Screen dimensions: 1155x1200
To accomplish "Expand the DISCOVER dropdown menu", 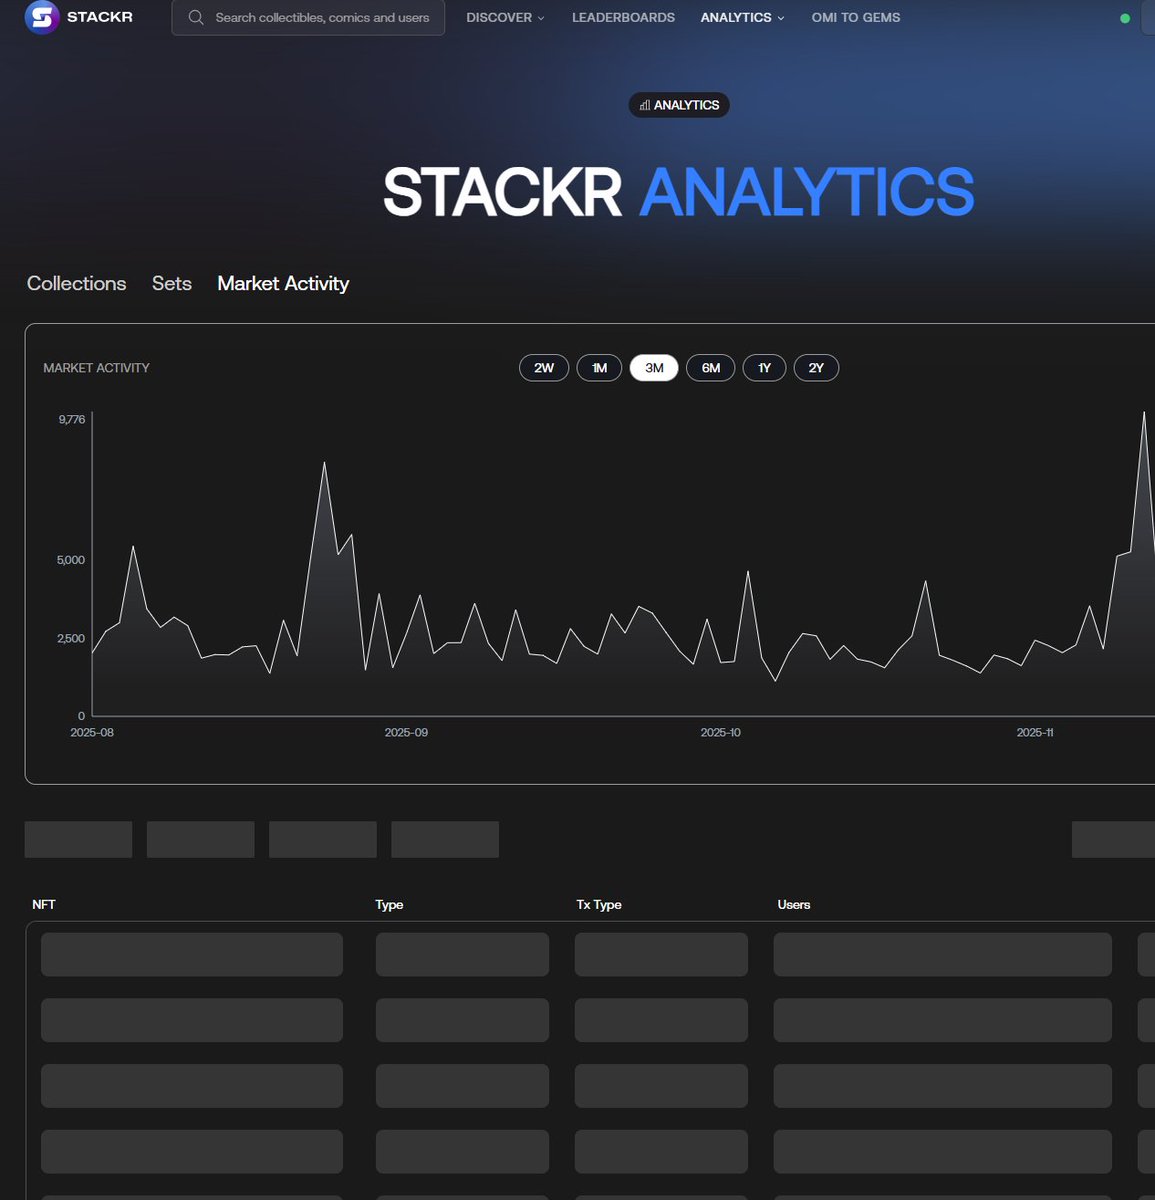I will [x=505, y=17].
